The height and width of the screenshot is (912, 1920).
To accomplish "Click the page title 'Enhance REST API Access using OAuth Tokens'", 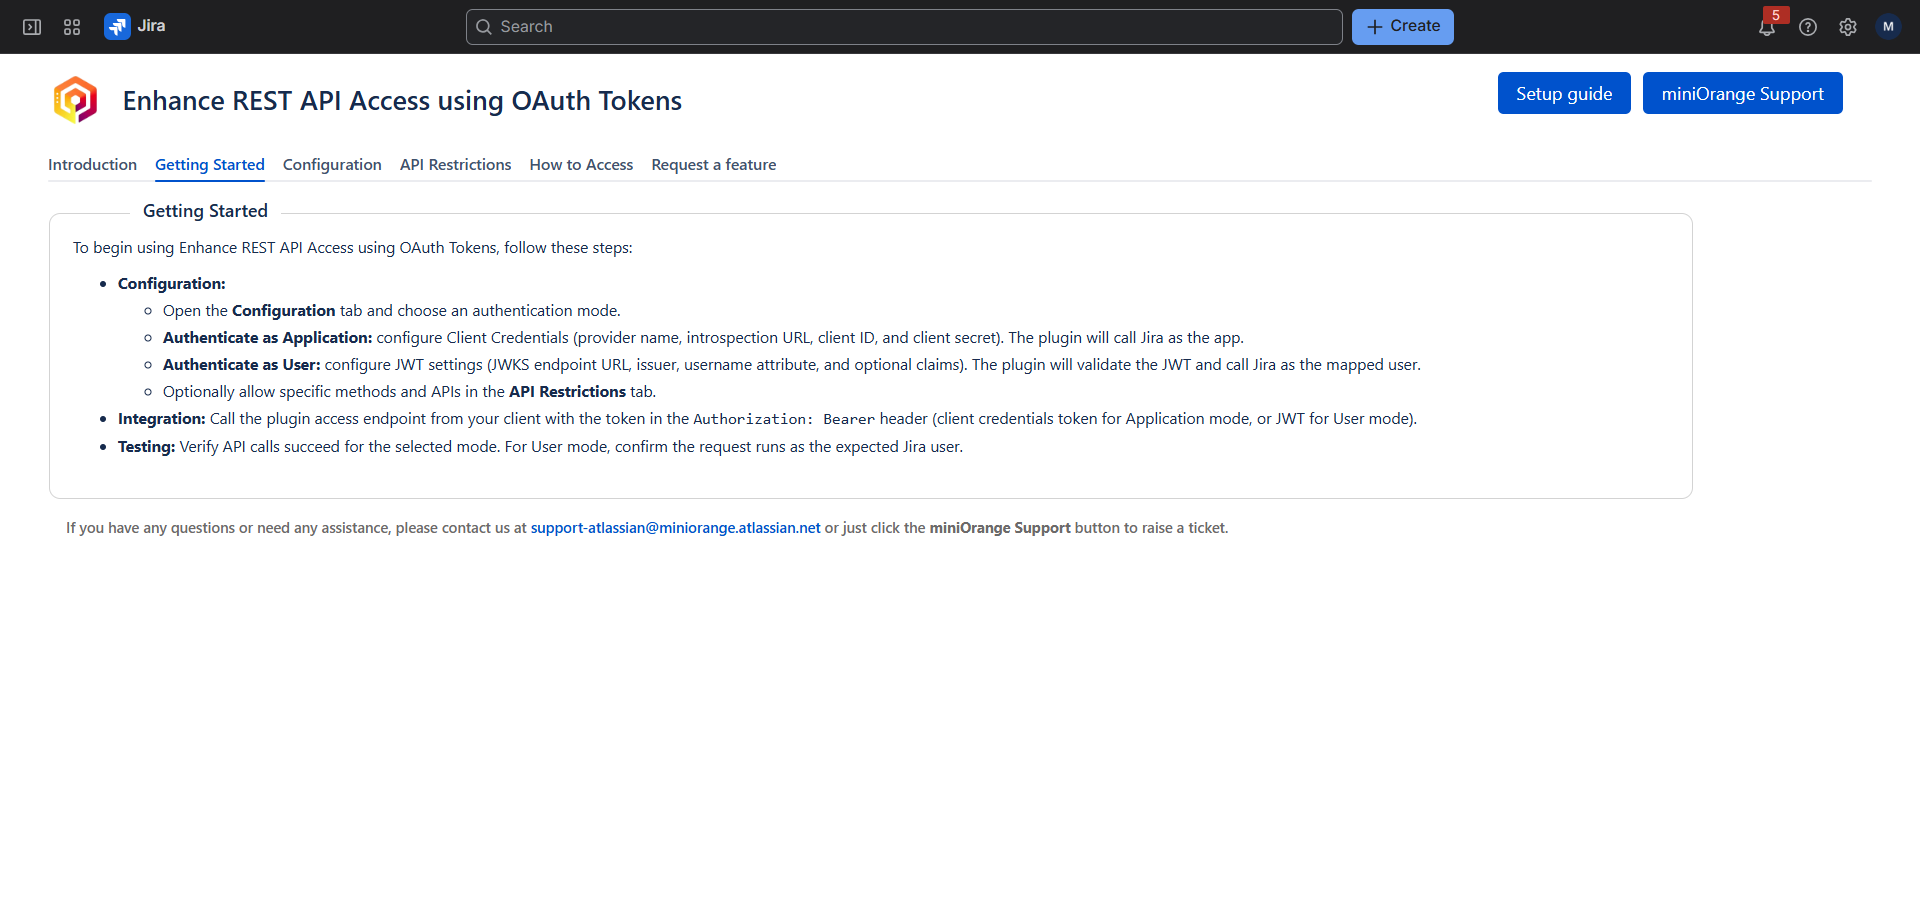I will [402, 101].
